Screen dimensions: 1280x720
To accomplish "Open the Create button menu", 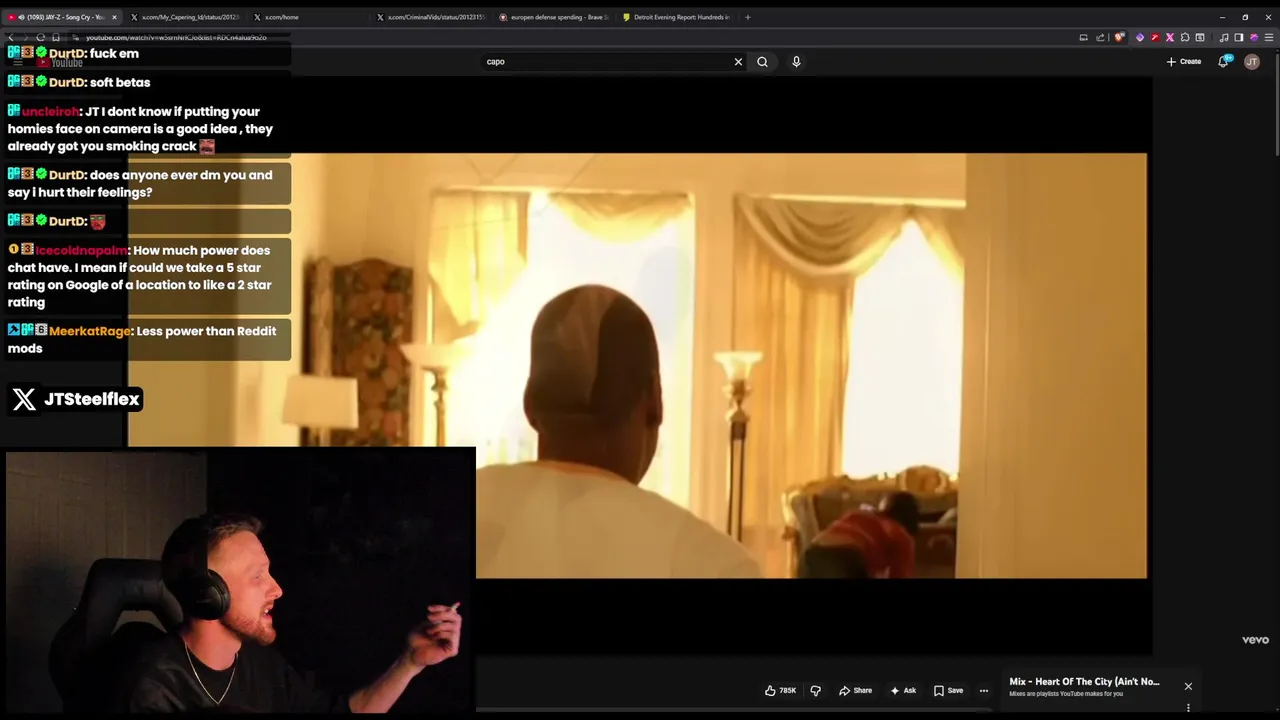I will (x=1184, y=61).
